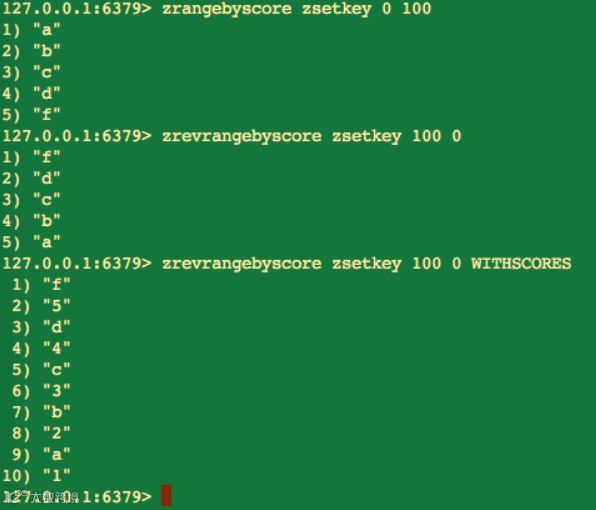Select output line 9) "a" in last result
Viewport: 596px width, 510px height.
(x=41, y=454)
